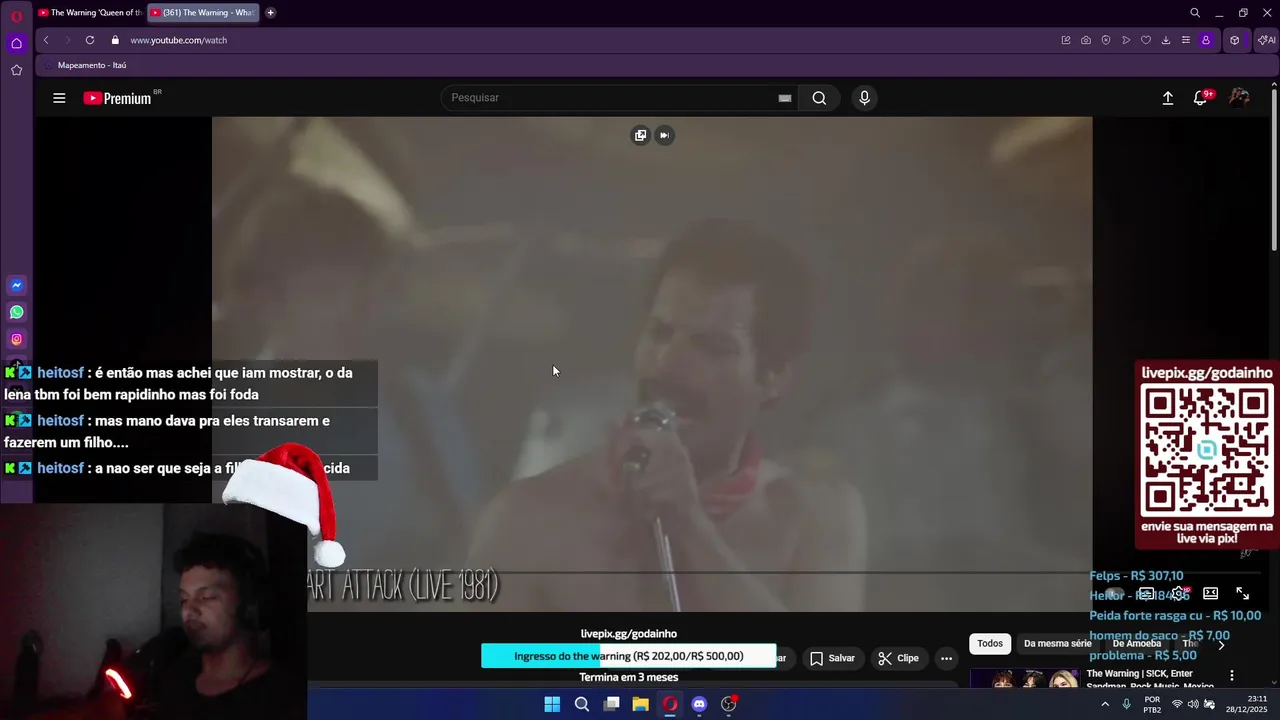Expand hidden system tray icons

click(x=1105, y=704)
